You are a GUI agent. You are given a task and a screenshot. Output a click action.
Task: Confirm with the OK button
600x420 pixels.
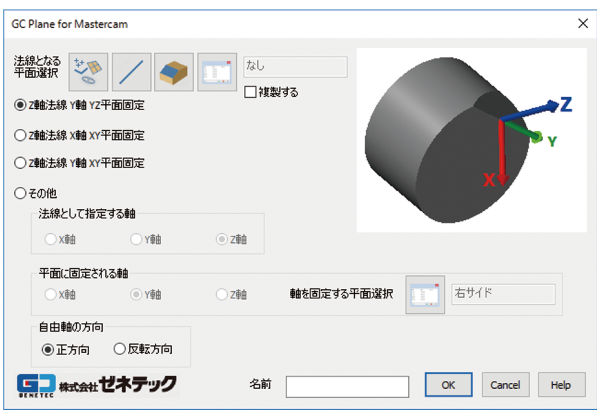click(x=448, y=385)
